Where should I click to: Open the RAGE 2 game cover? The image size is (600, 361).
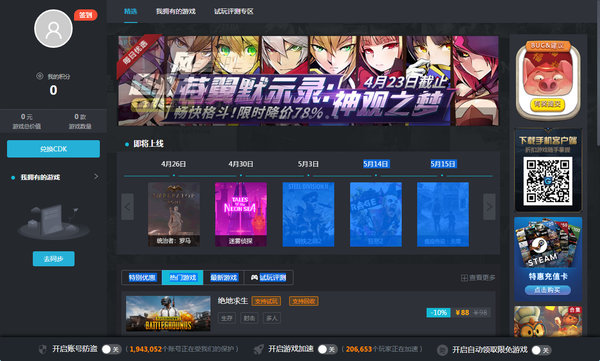pyautogui.click(x=376, y=214)
